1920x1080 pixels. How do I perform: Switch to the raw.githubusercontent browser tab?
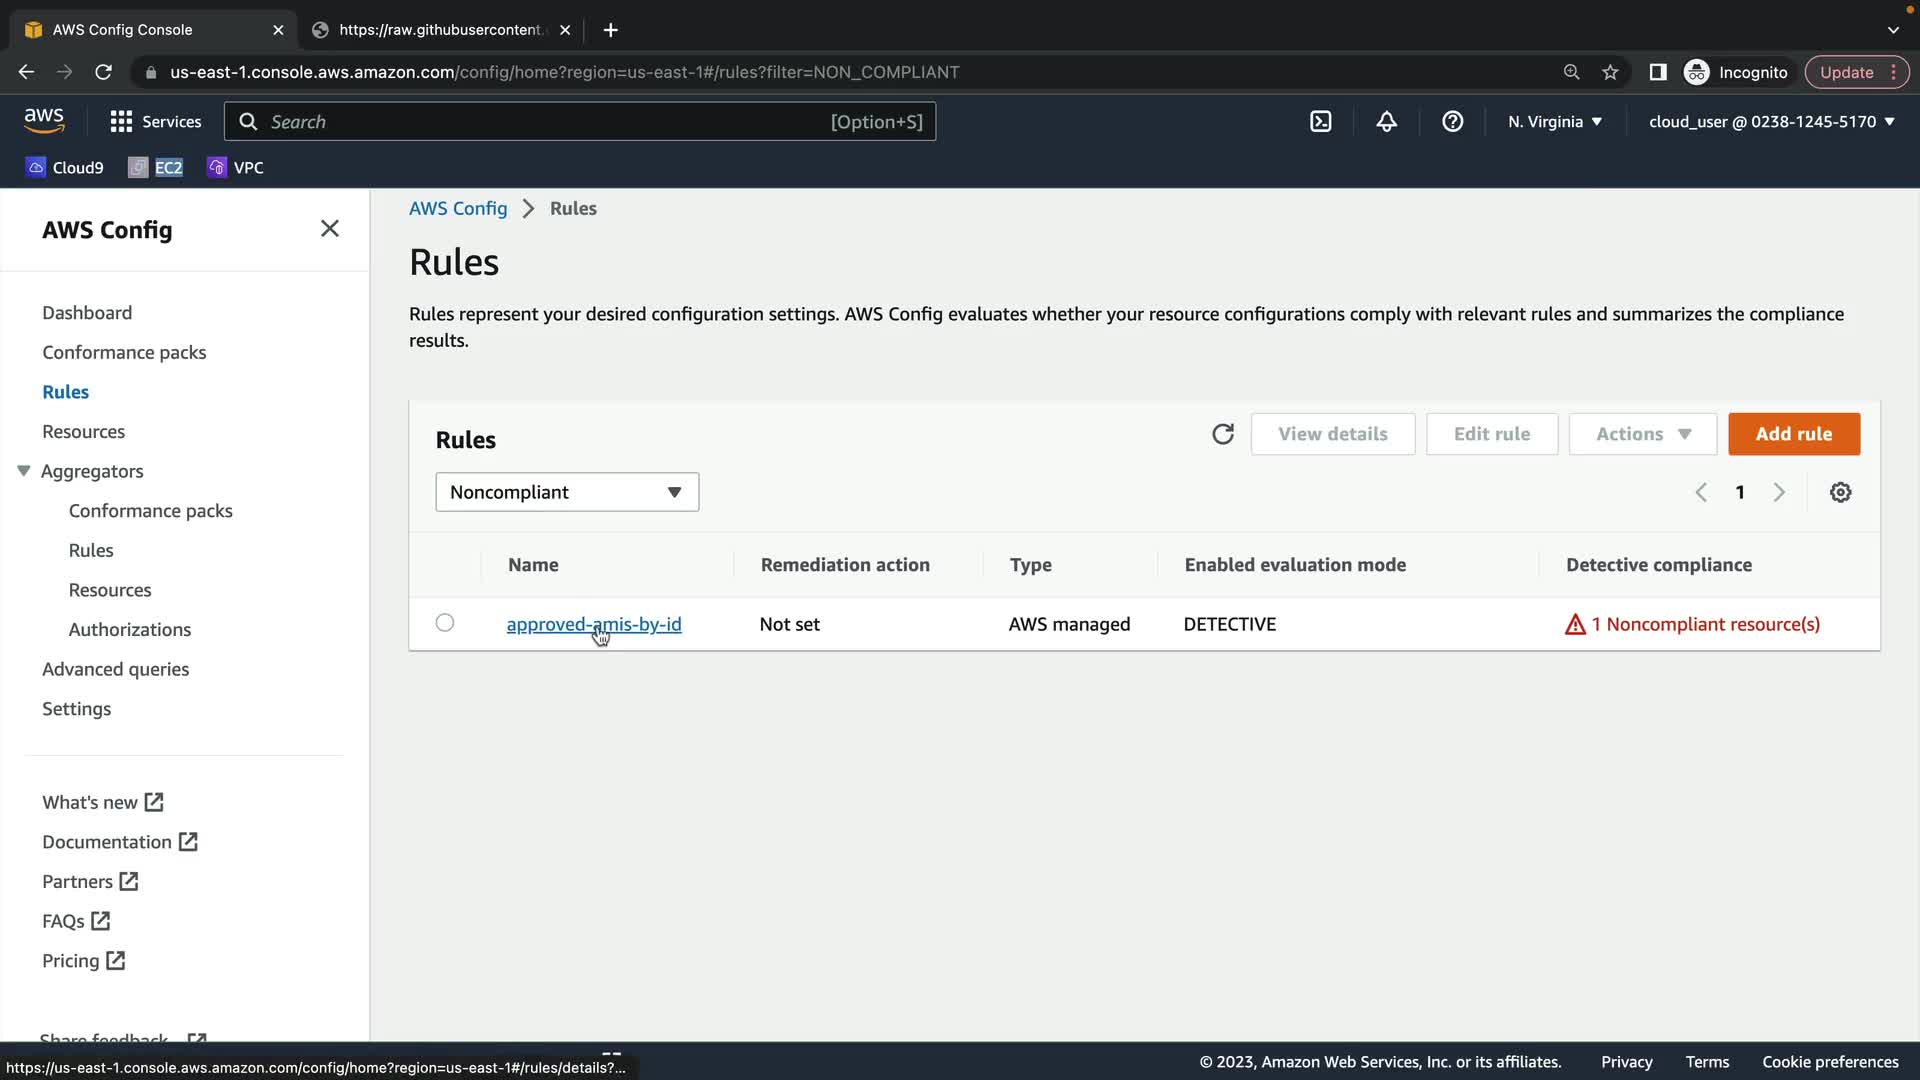tap(440, 30)
